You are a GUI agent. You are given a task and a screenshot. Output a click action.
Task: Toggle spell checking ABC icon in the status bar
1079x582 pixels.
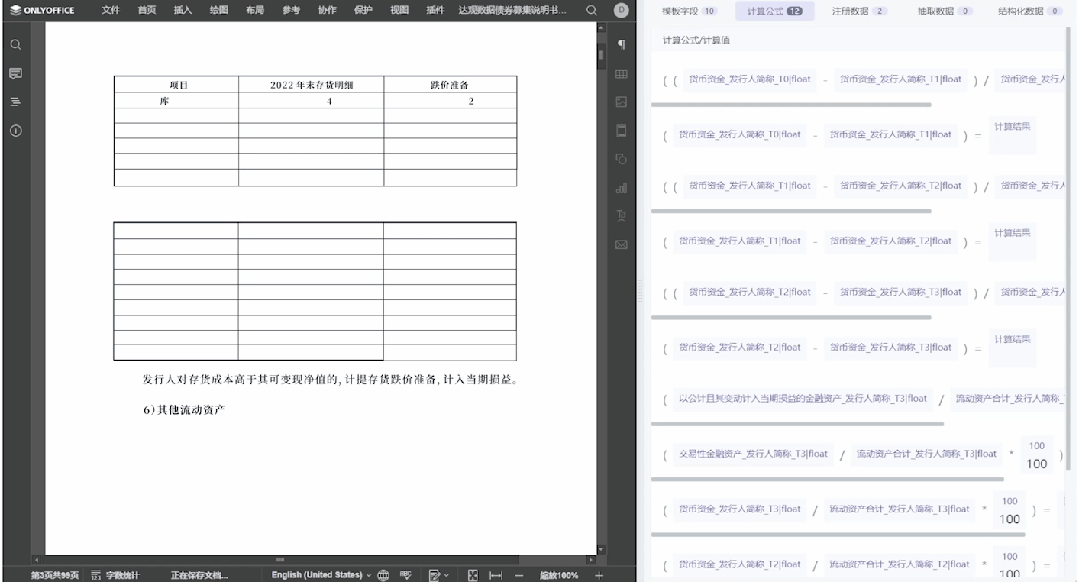pos(405,575)
